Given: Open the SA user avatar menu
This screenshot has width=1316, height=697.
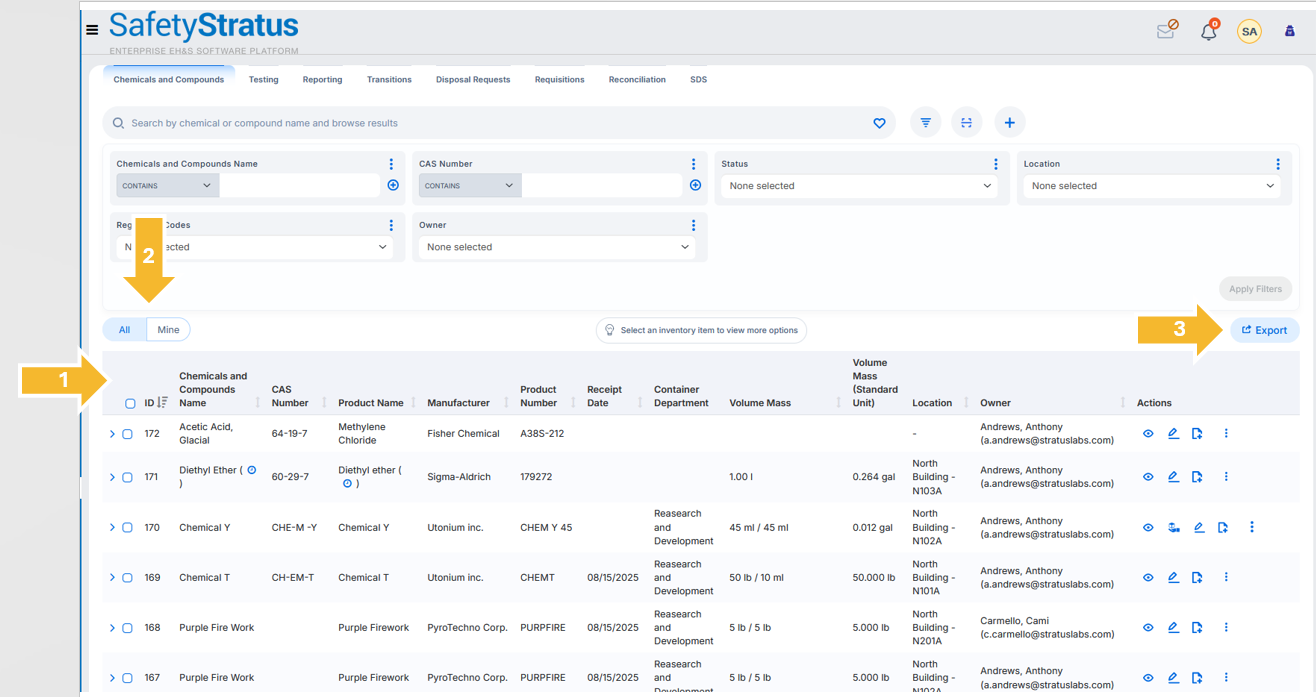Looking at the screenshot, I should 1249,32.
